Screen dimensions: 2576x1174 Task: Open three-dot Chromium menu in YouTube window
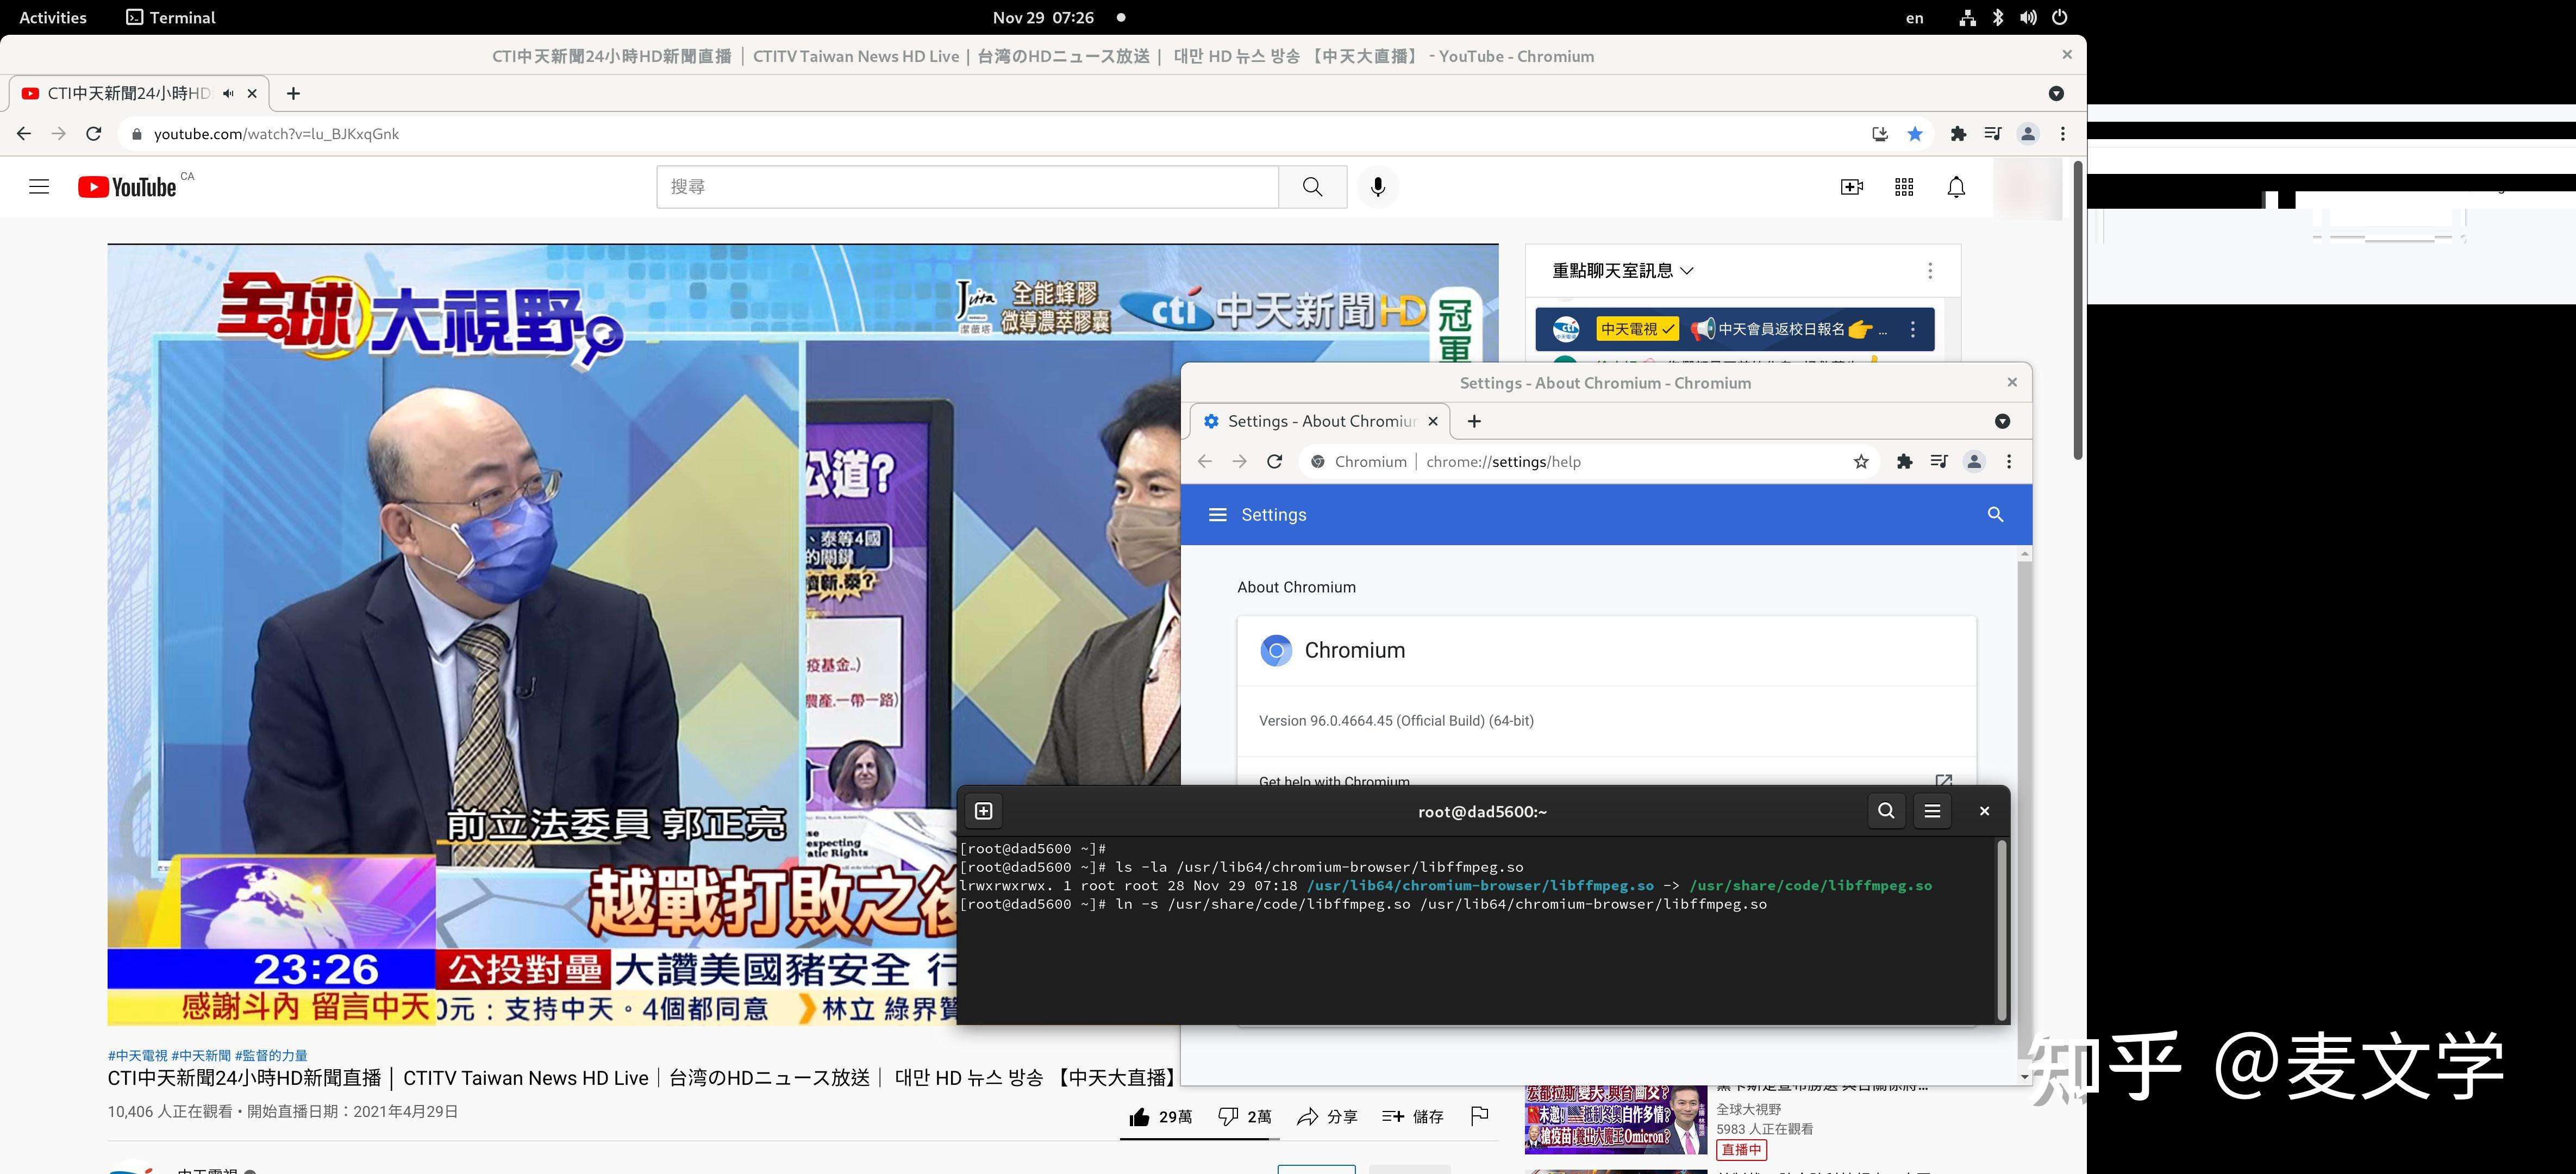click(2063, 134)
